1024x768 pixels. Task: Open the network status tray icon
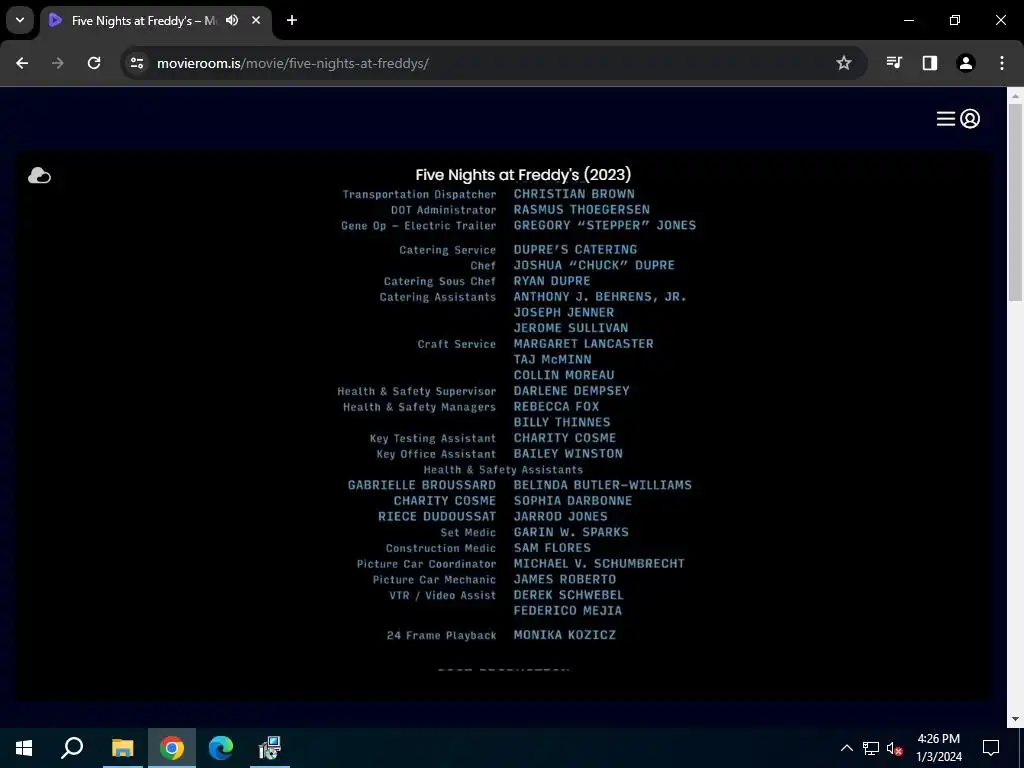point(871,748)
